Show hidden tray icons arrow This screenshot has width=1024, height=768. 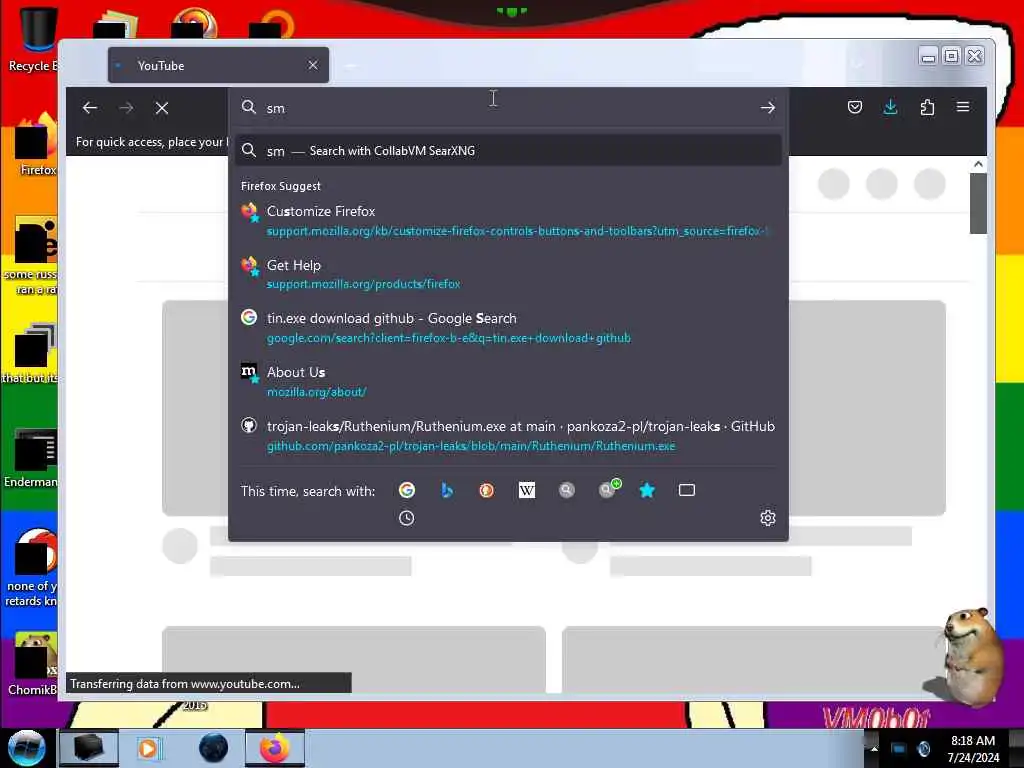tap(874, 749)
